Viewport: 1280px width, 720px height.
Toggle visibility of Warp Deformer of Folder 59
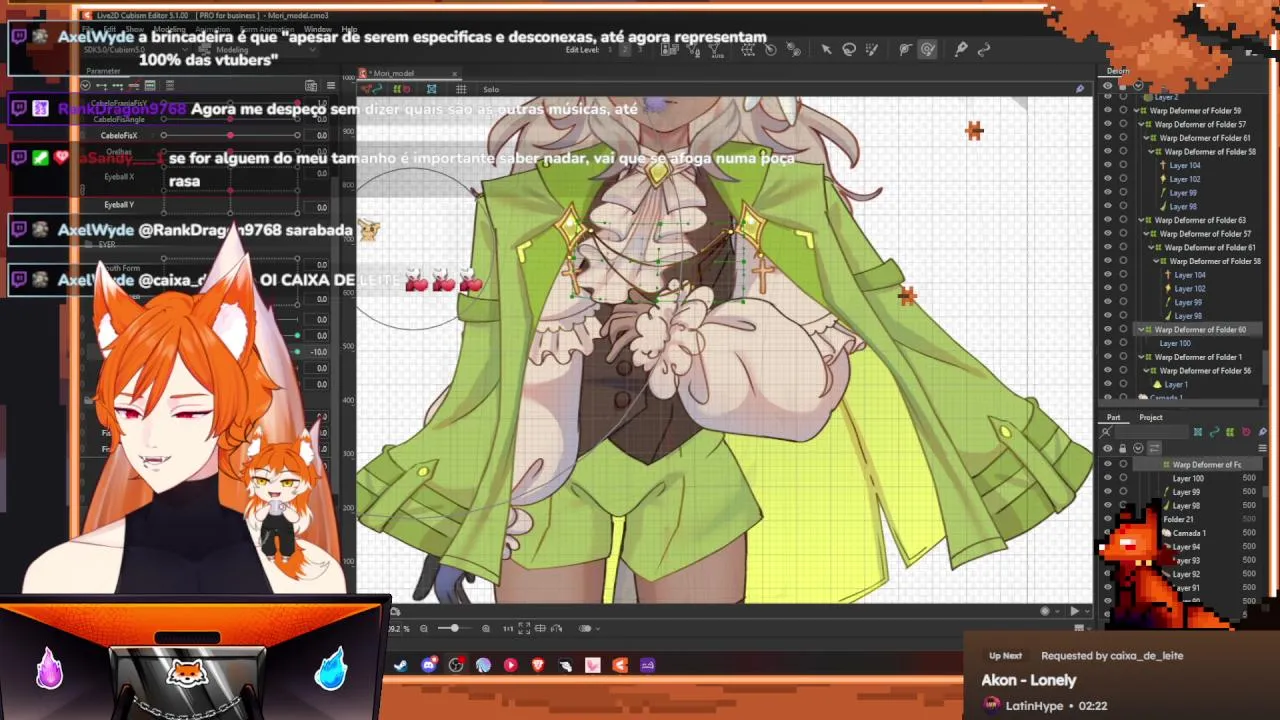(1107, 111)
